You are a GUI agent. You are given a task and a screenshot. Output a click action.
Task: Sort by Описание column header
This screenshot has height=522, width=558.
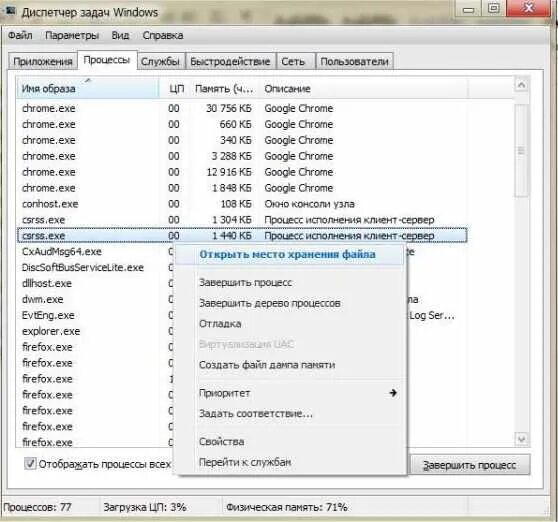363,89
